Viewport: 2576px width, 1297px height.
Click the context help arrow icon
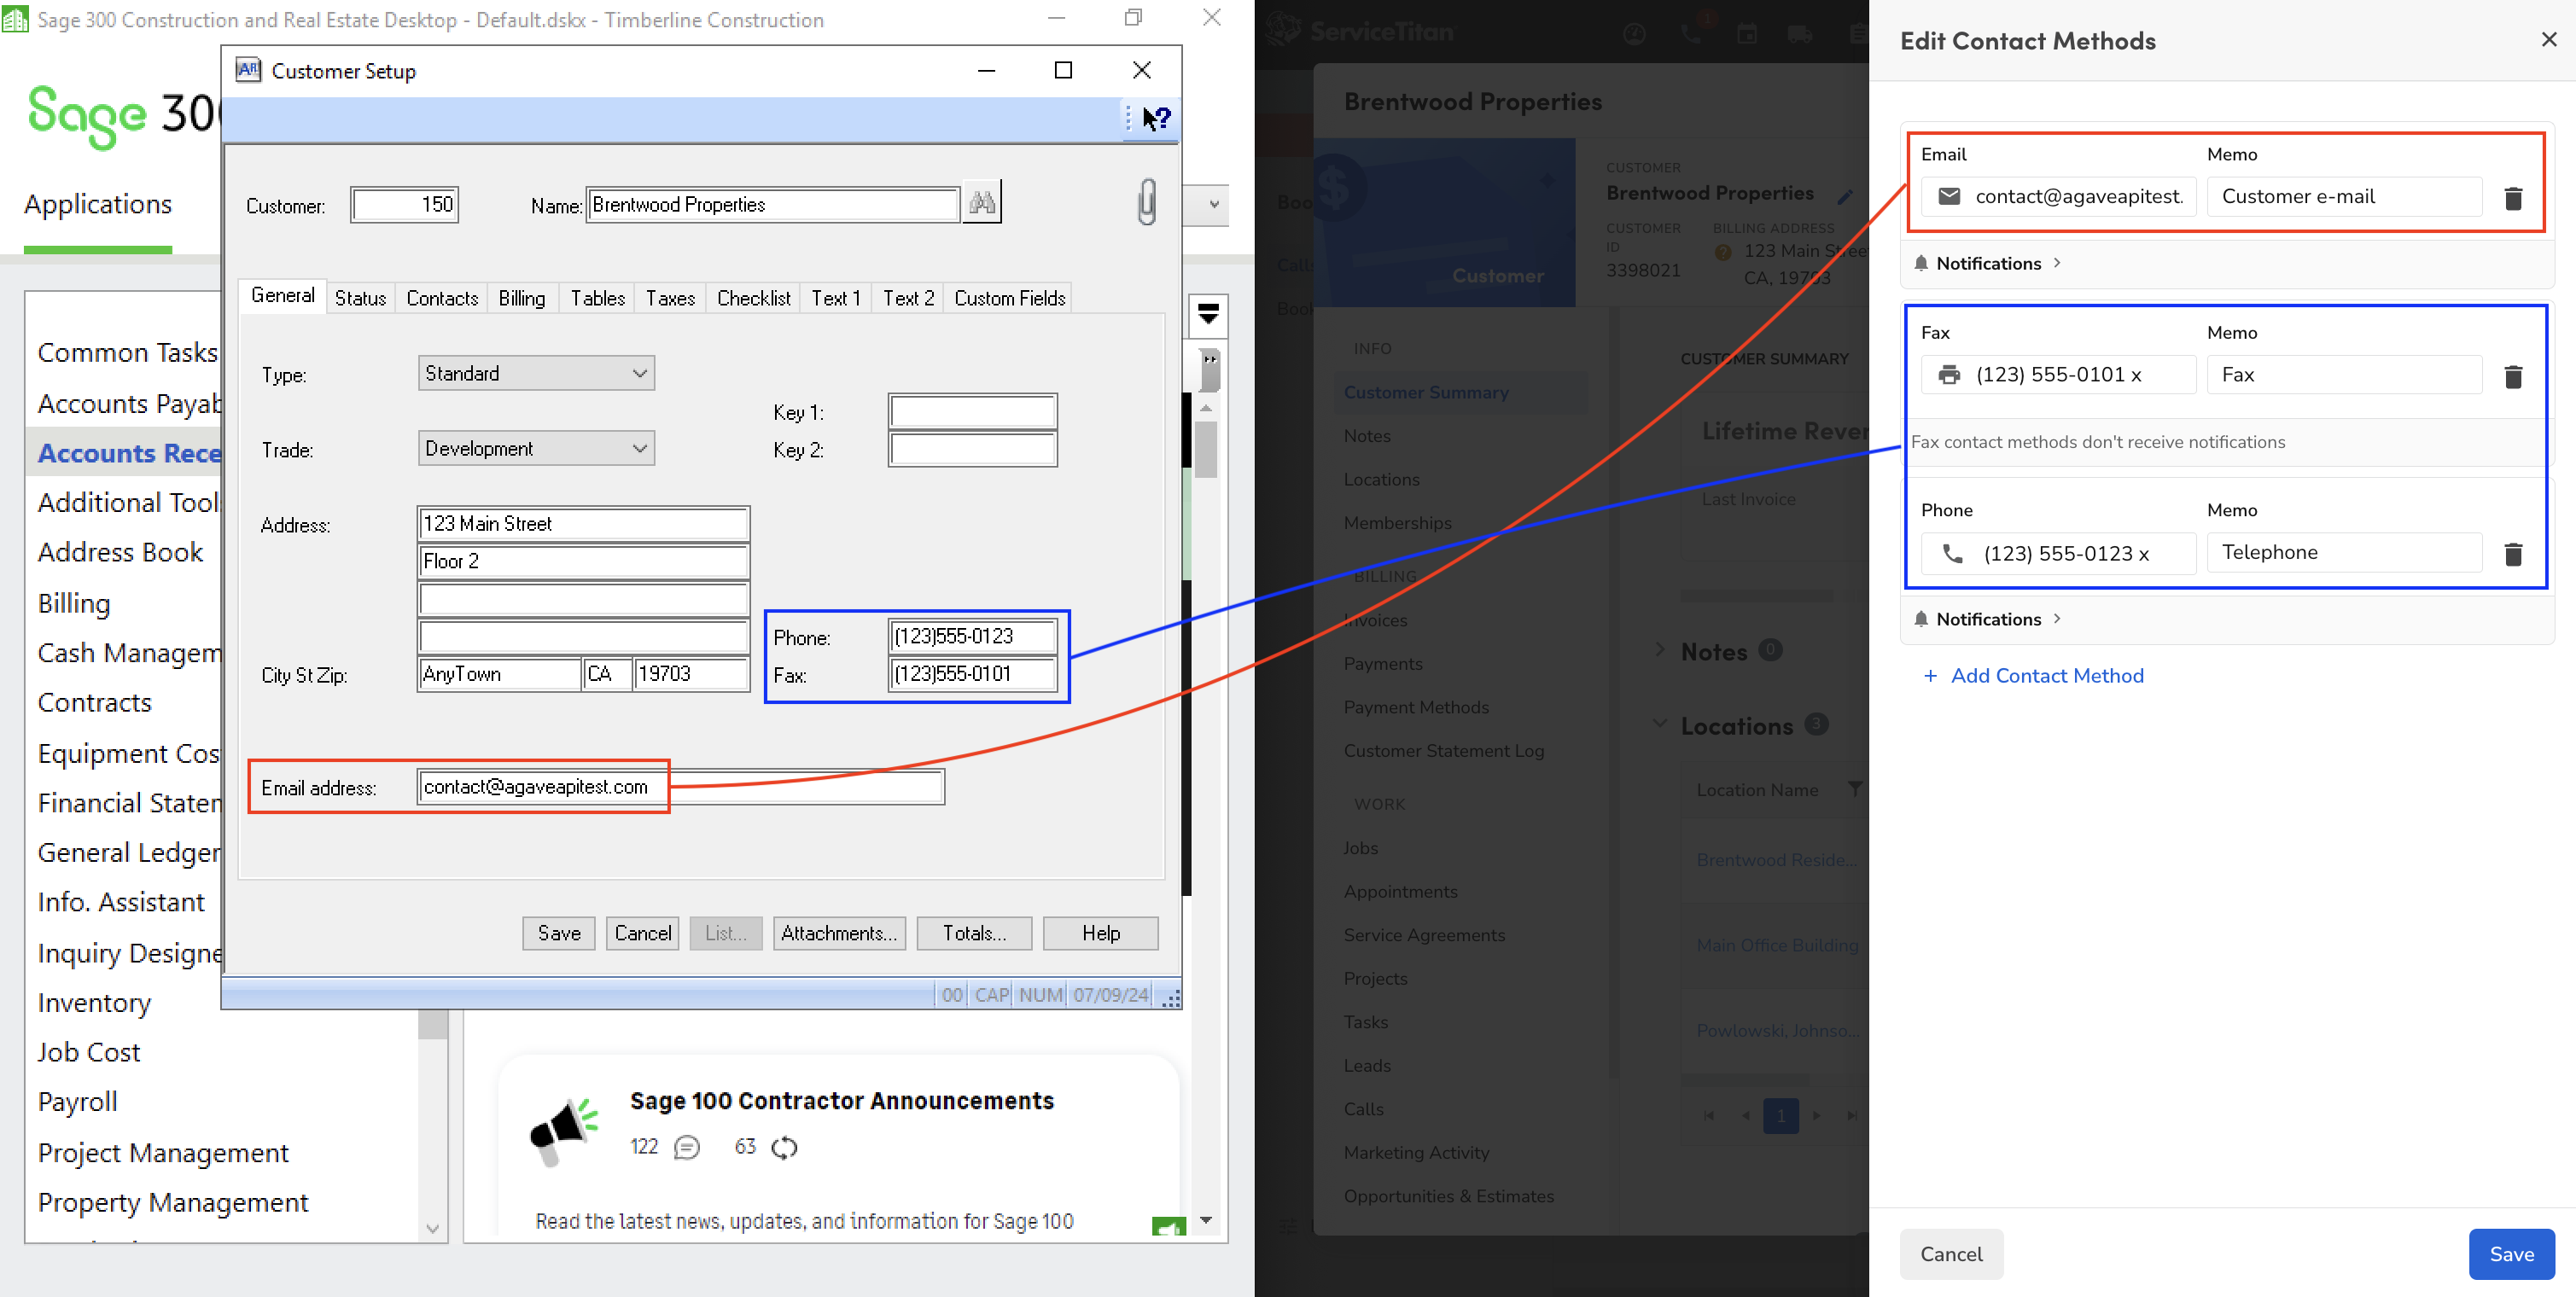(x=1156, y=118)
